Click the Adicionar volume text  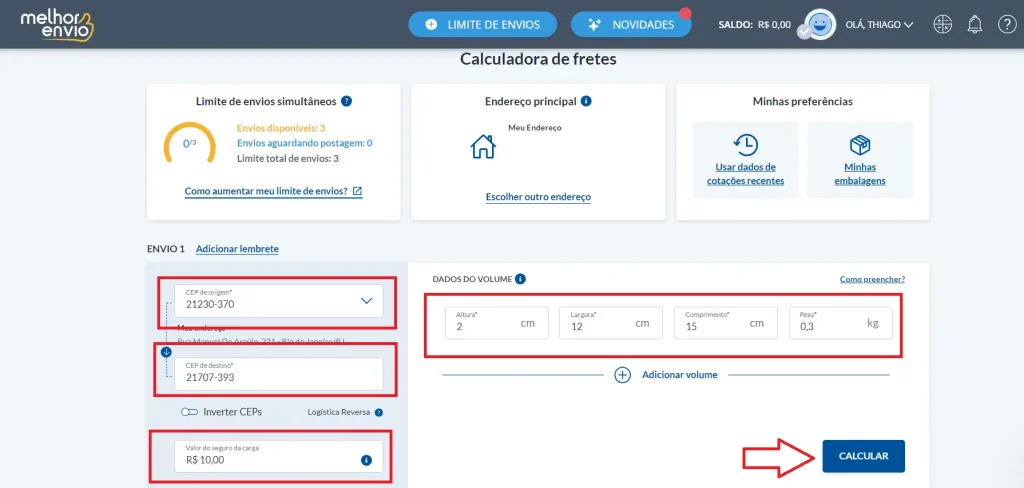680,375
